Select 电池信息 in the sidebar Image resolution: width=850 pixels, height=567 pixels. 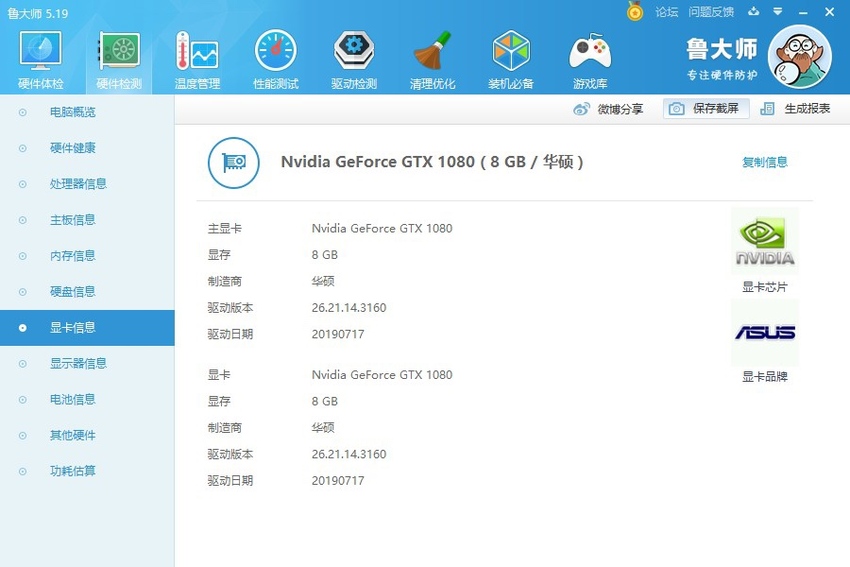[x=87, y=400]
